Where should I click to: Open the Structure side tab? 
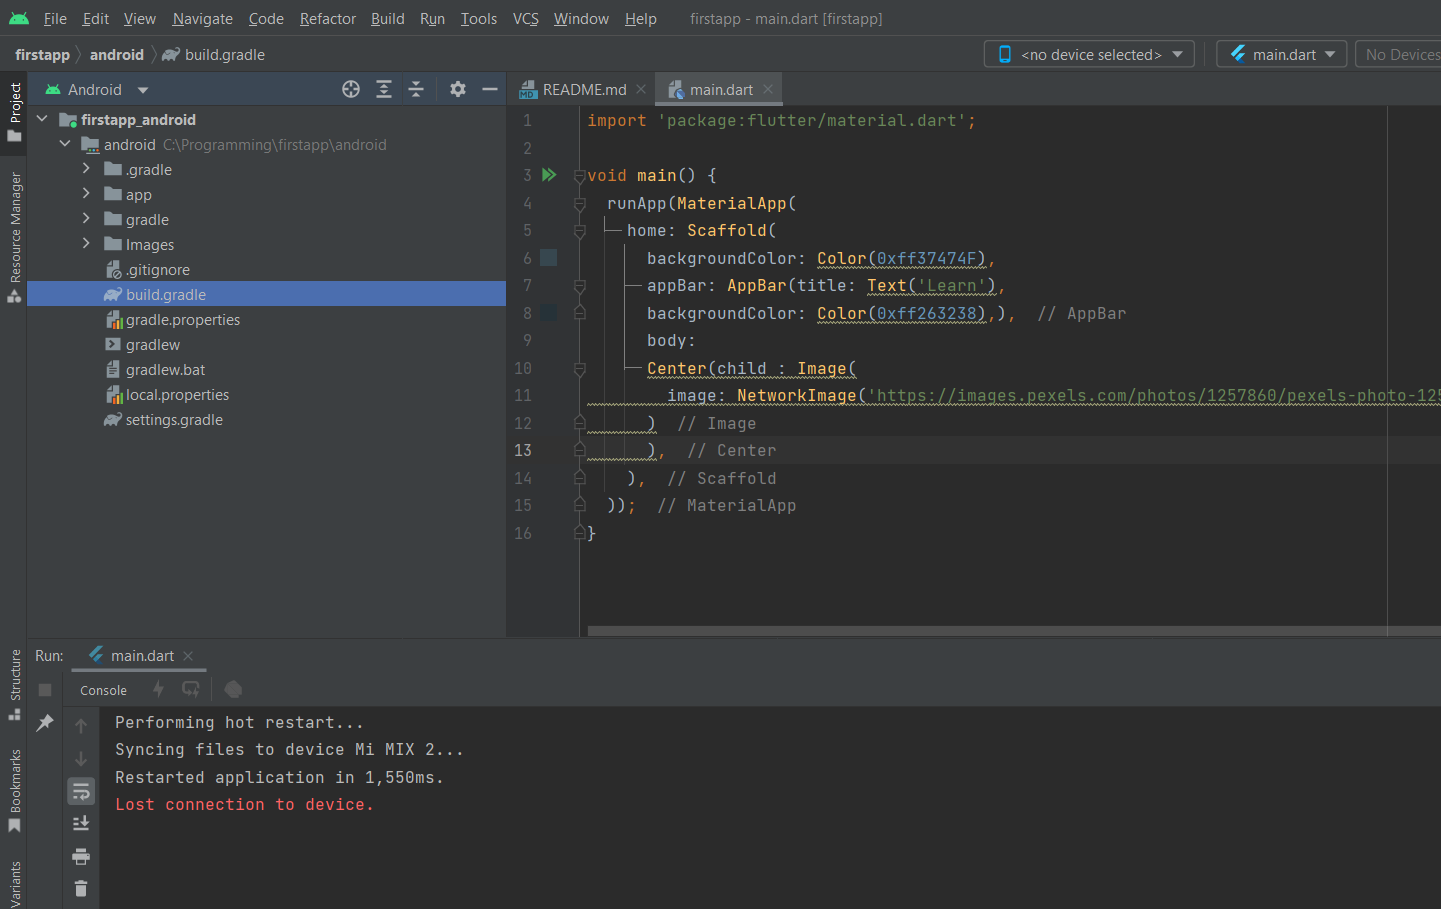(14, 685)
